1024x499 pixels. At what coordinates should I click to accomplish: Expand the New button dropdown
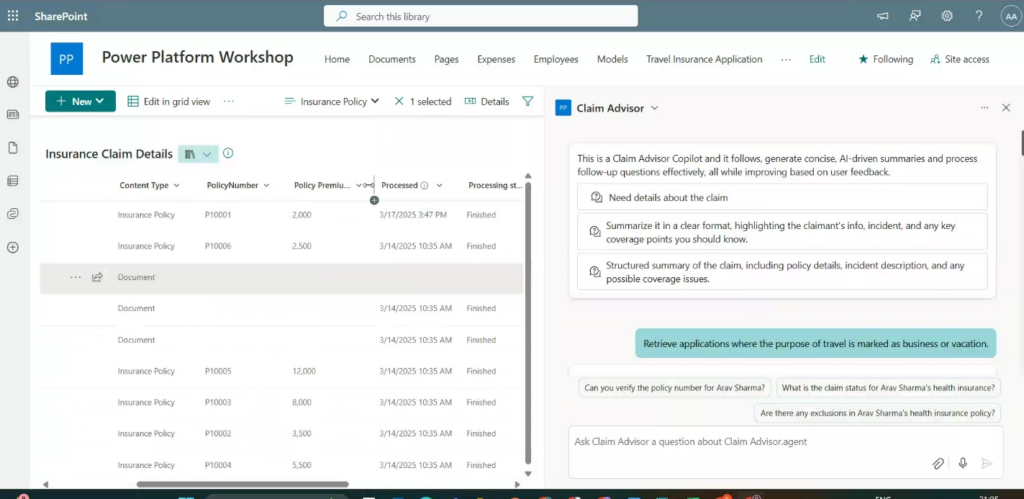coord(99,101)
